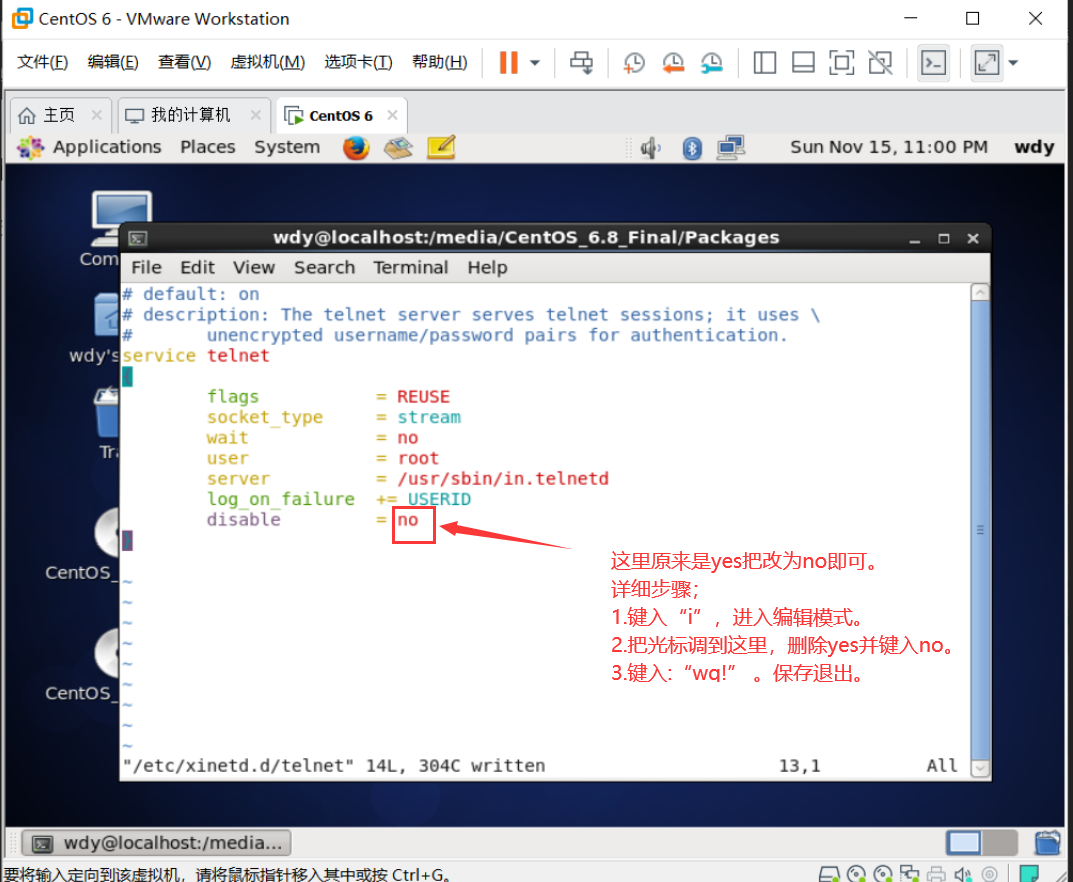Image resolution: width=1073 pixels, height=882 pixels.
Task: Click the stretch guest display icon
Action: pyautogui.click(x=987, y=63)
